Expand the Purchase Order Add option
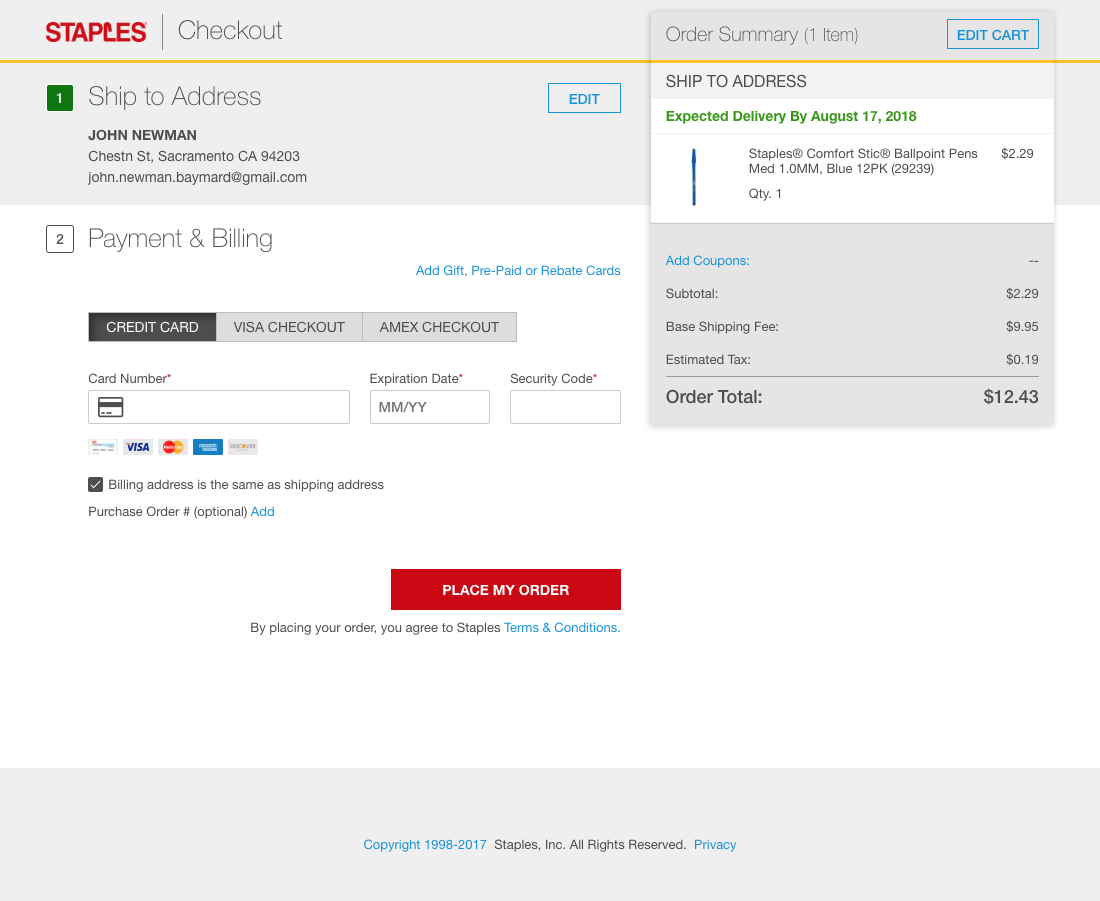 (x=262, y=511)
